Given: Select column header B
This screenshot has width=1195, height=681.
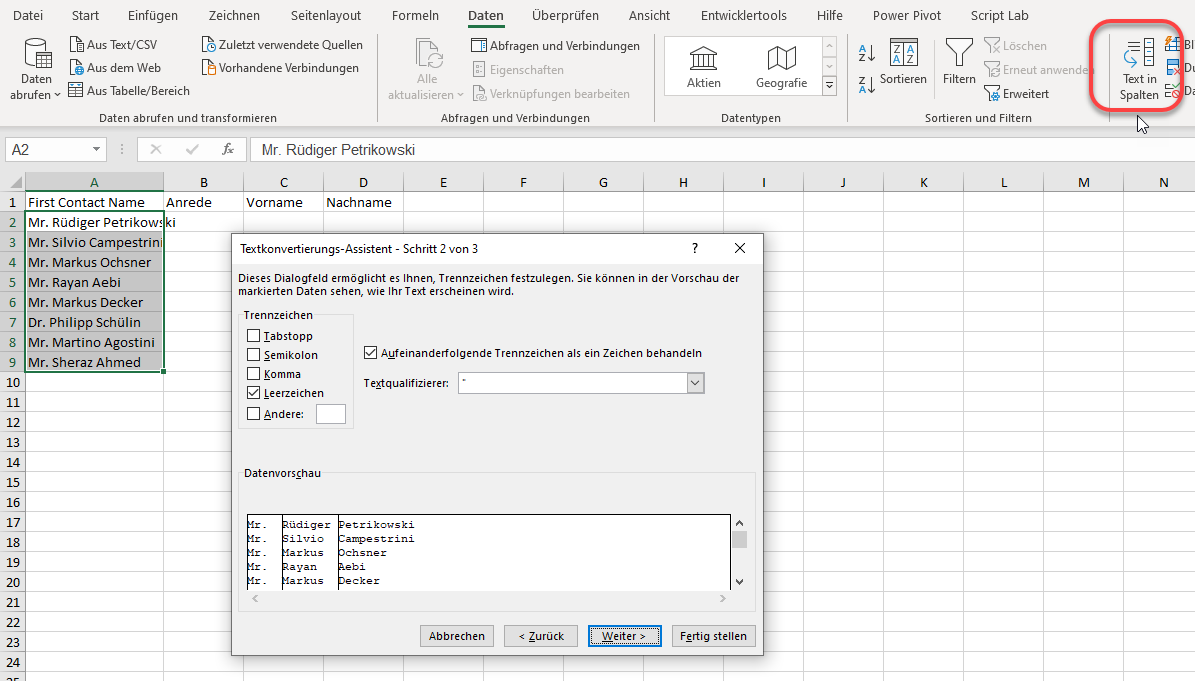Looking at the screenshot, I should 203,182.
